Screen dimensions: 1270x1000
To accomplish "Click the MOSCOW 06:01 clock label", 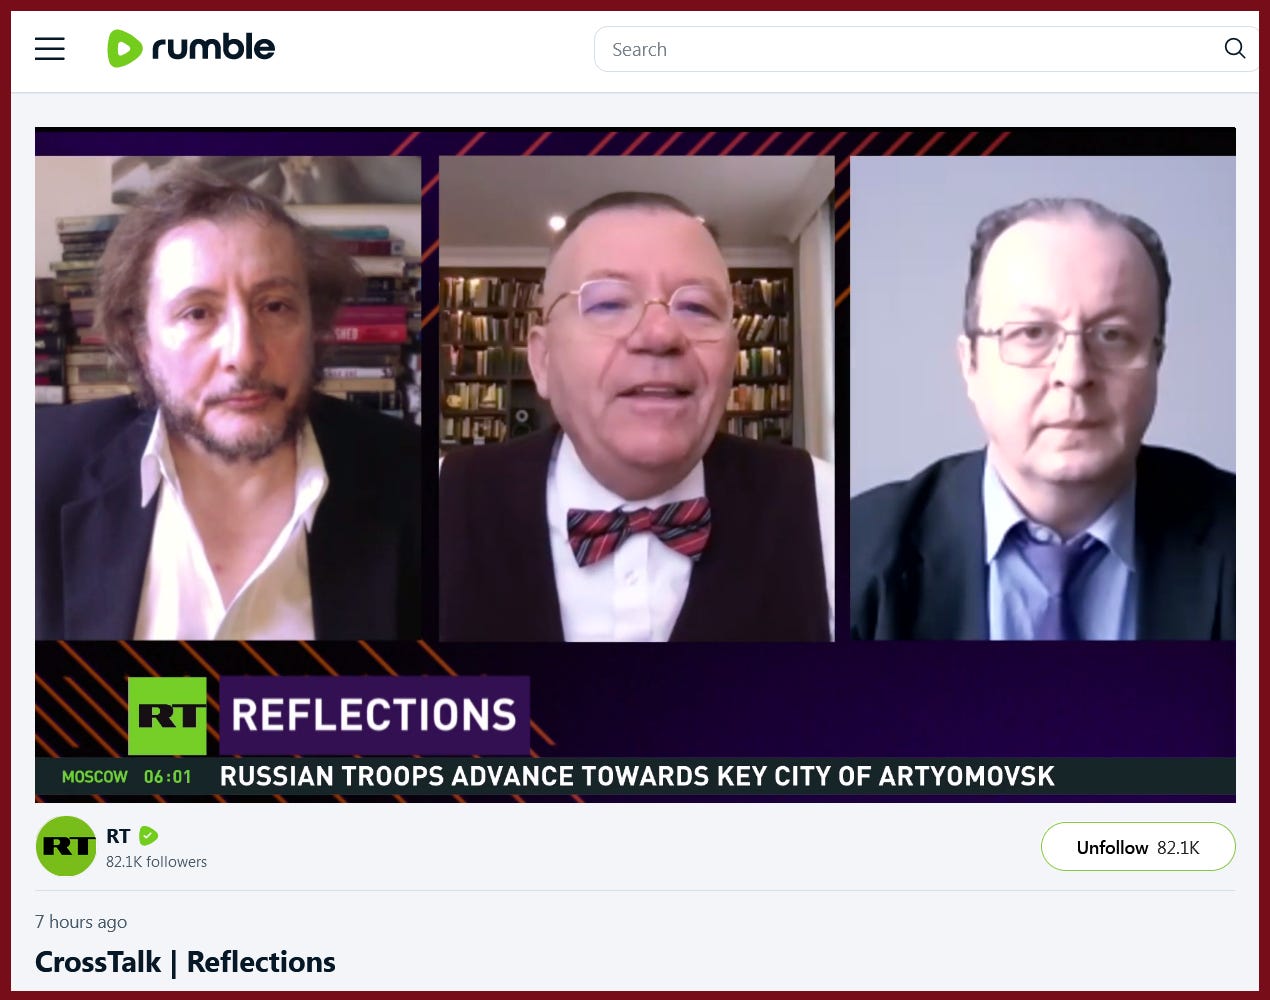I will tap(126, 777).
